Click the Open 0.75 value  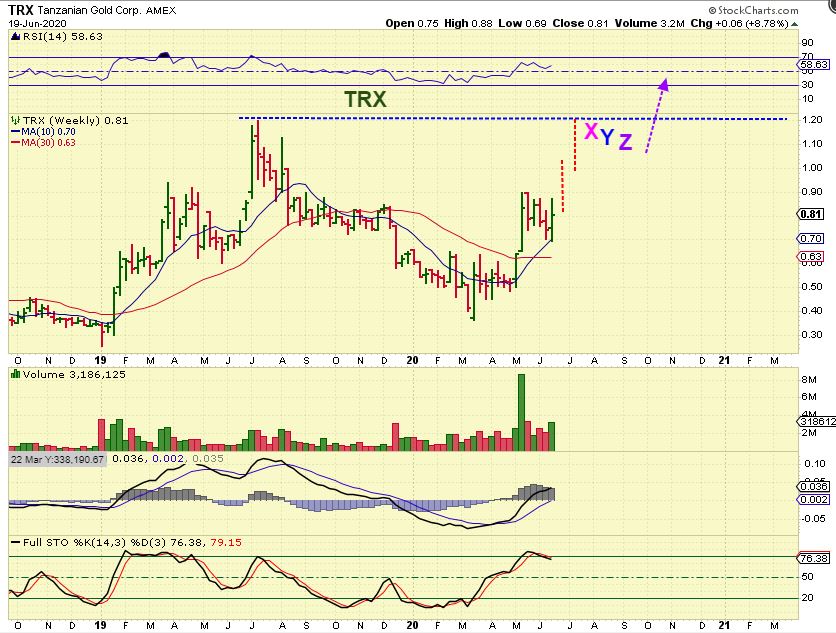pyautogui.click(x=412, y=23)
